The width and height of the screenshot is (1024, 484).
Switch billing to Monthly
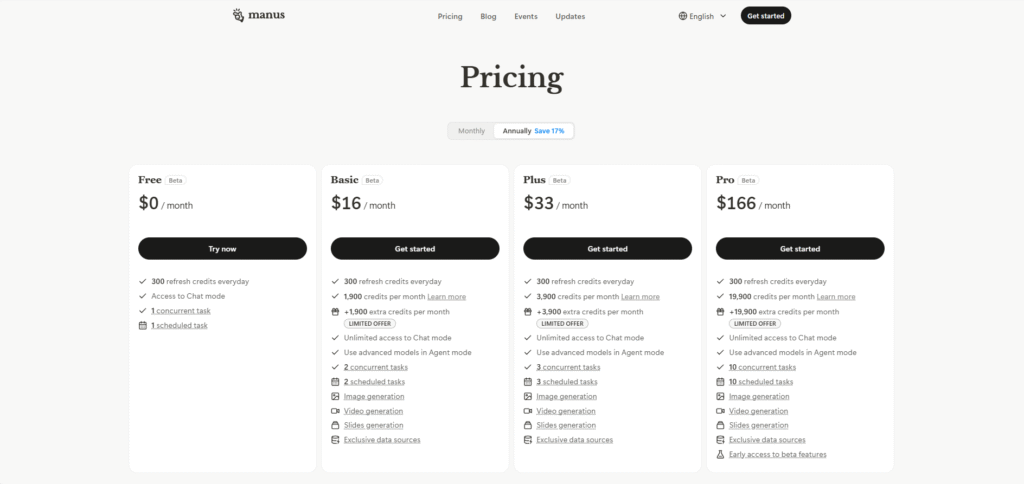472,131
